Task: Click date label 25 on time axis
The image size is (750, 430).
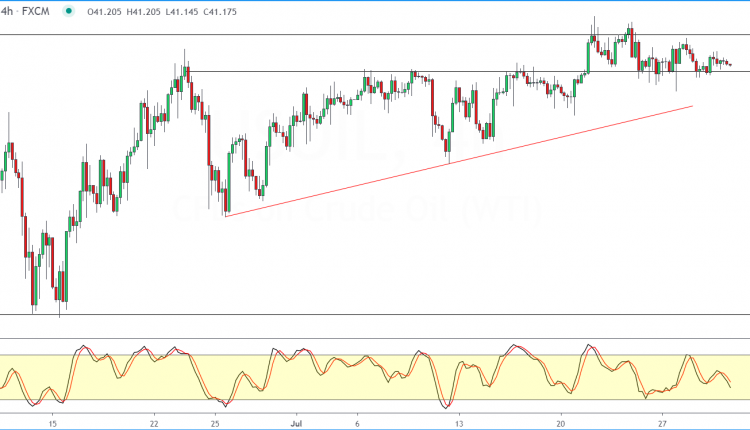Action: [x=215, y=424]
